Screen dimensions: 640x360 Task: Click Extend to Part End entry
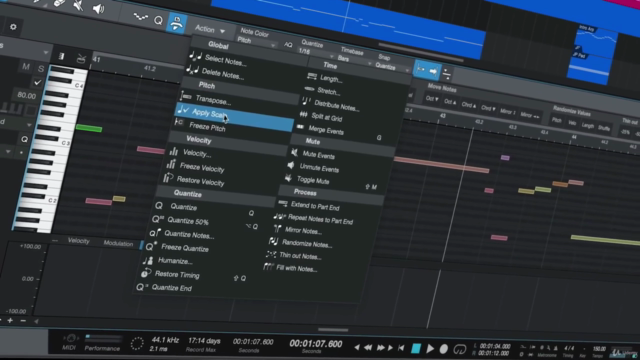[315, 207]
